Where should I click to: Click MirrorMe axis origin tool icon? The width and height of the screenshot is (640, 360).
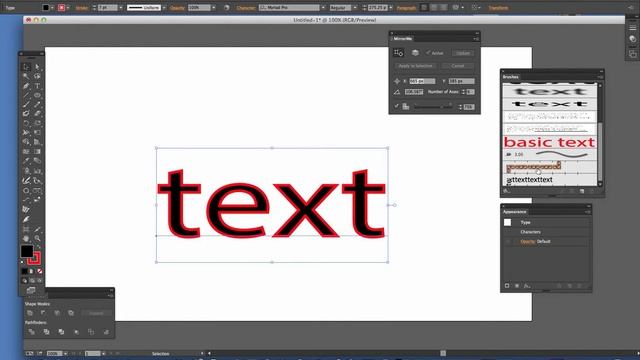click(398, 53)
